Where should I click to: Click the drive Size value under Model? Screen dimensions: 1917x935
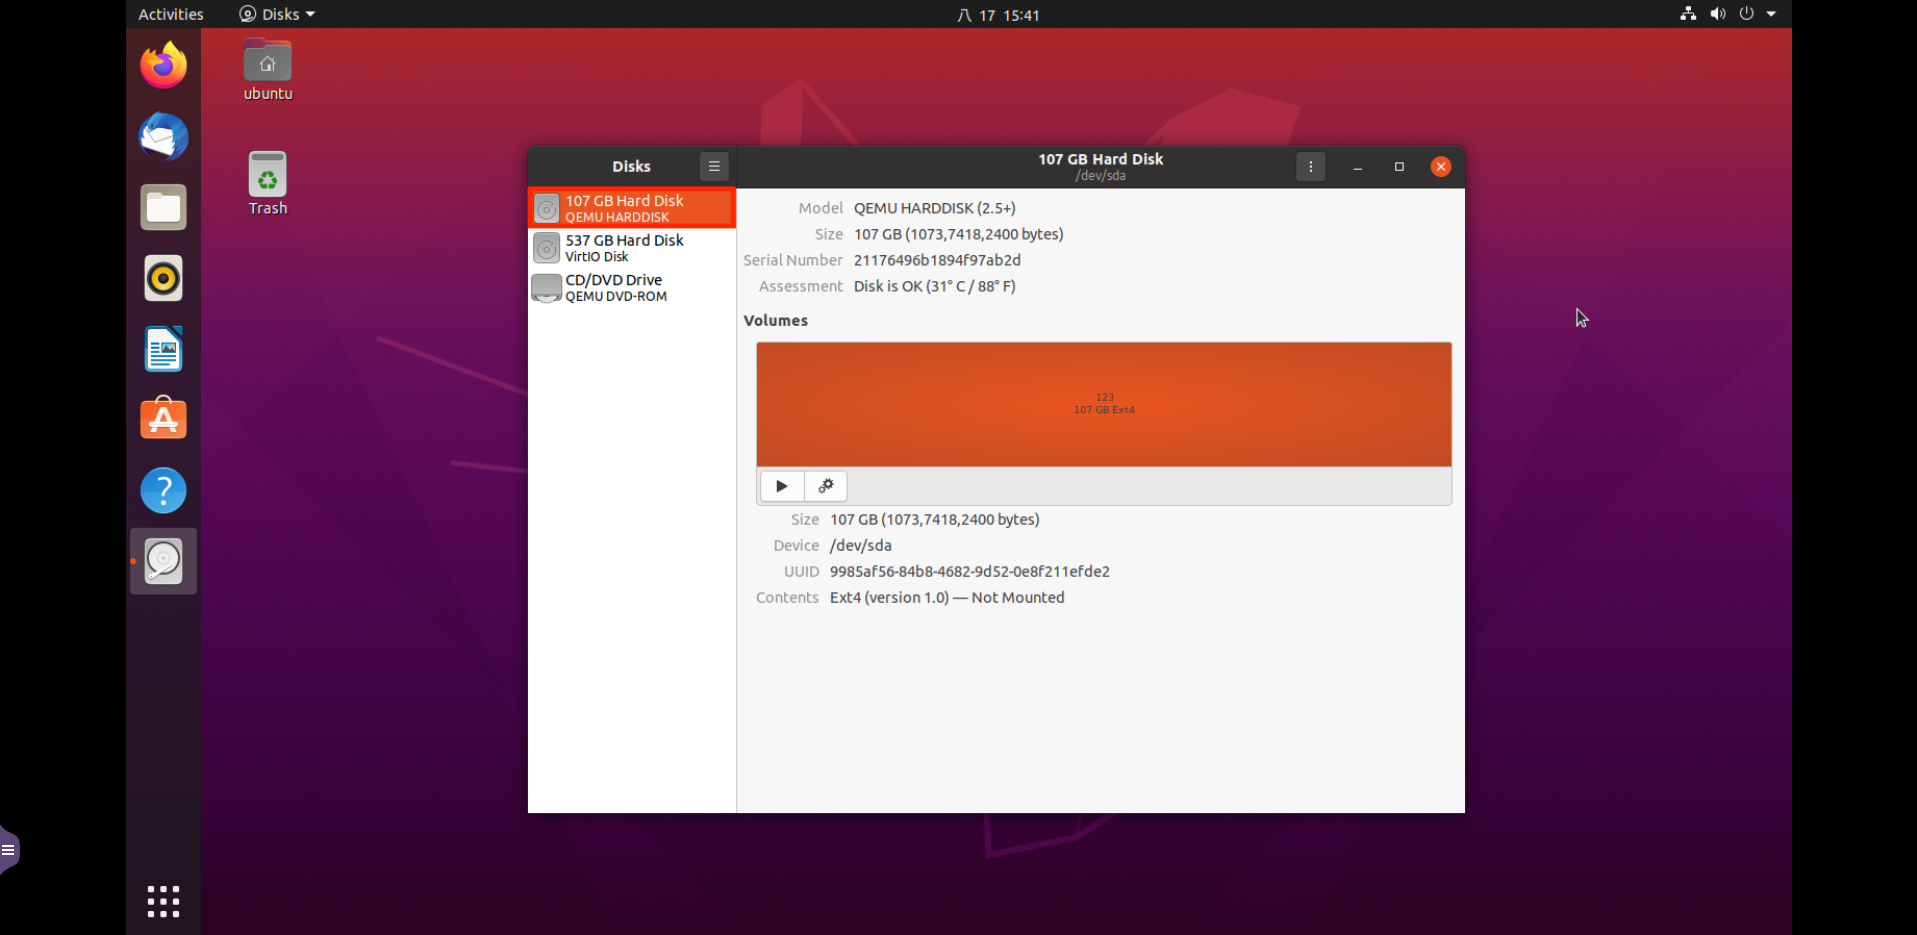click(x=958, y=234)
